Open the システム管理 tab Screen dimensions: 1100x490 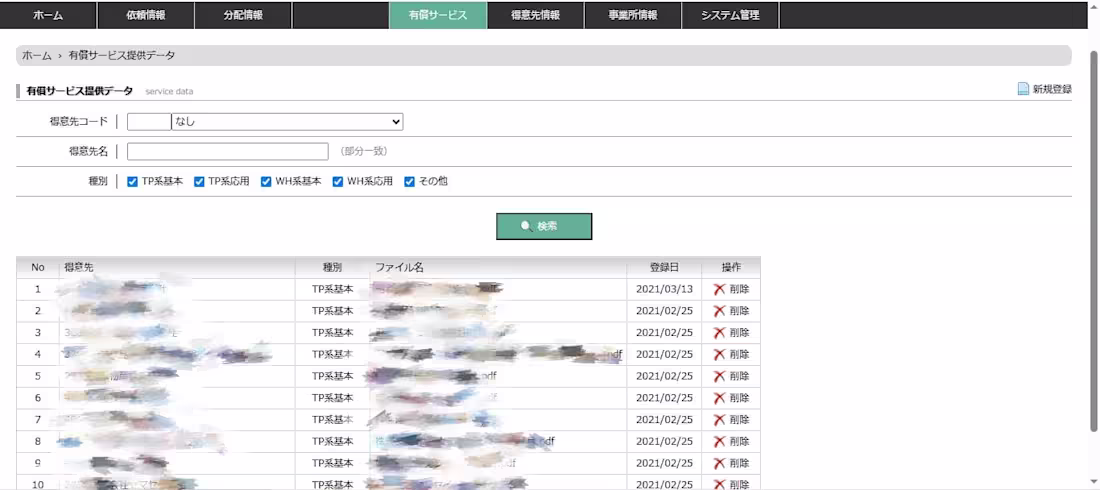(730, 15)
